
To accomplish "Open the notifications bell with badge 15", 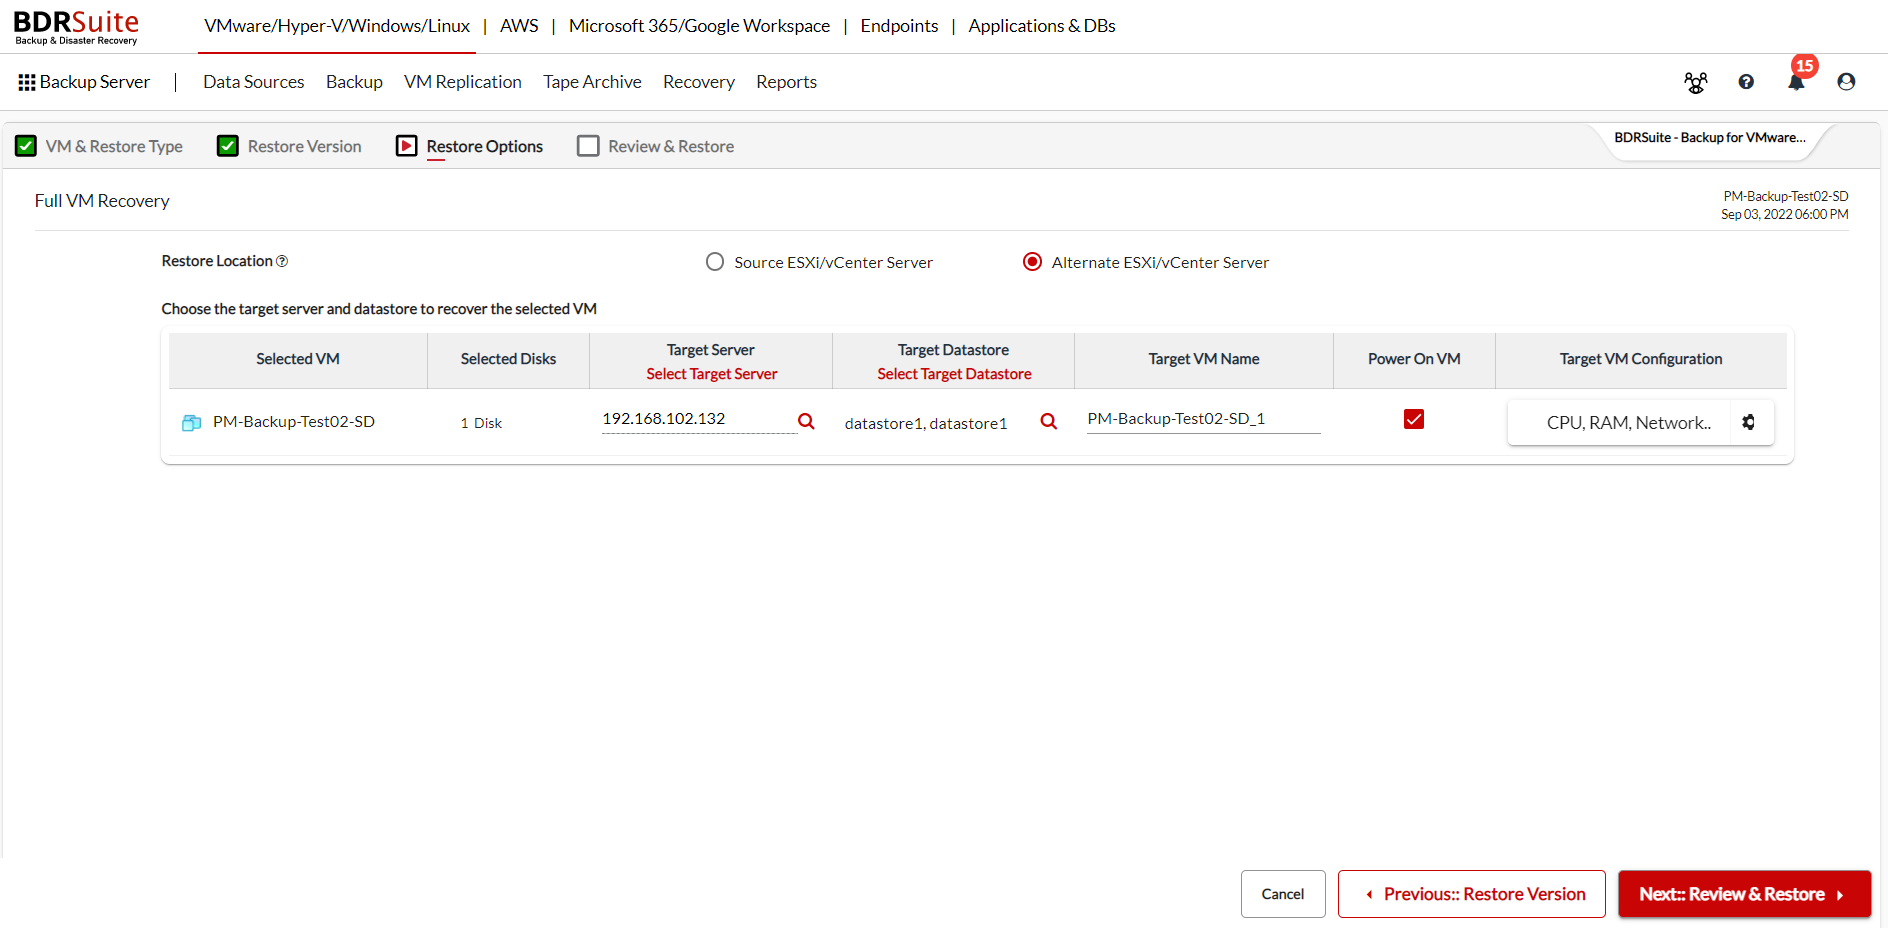I will tap(1797, 80).
